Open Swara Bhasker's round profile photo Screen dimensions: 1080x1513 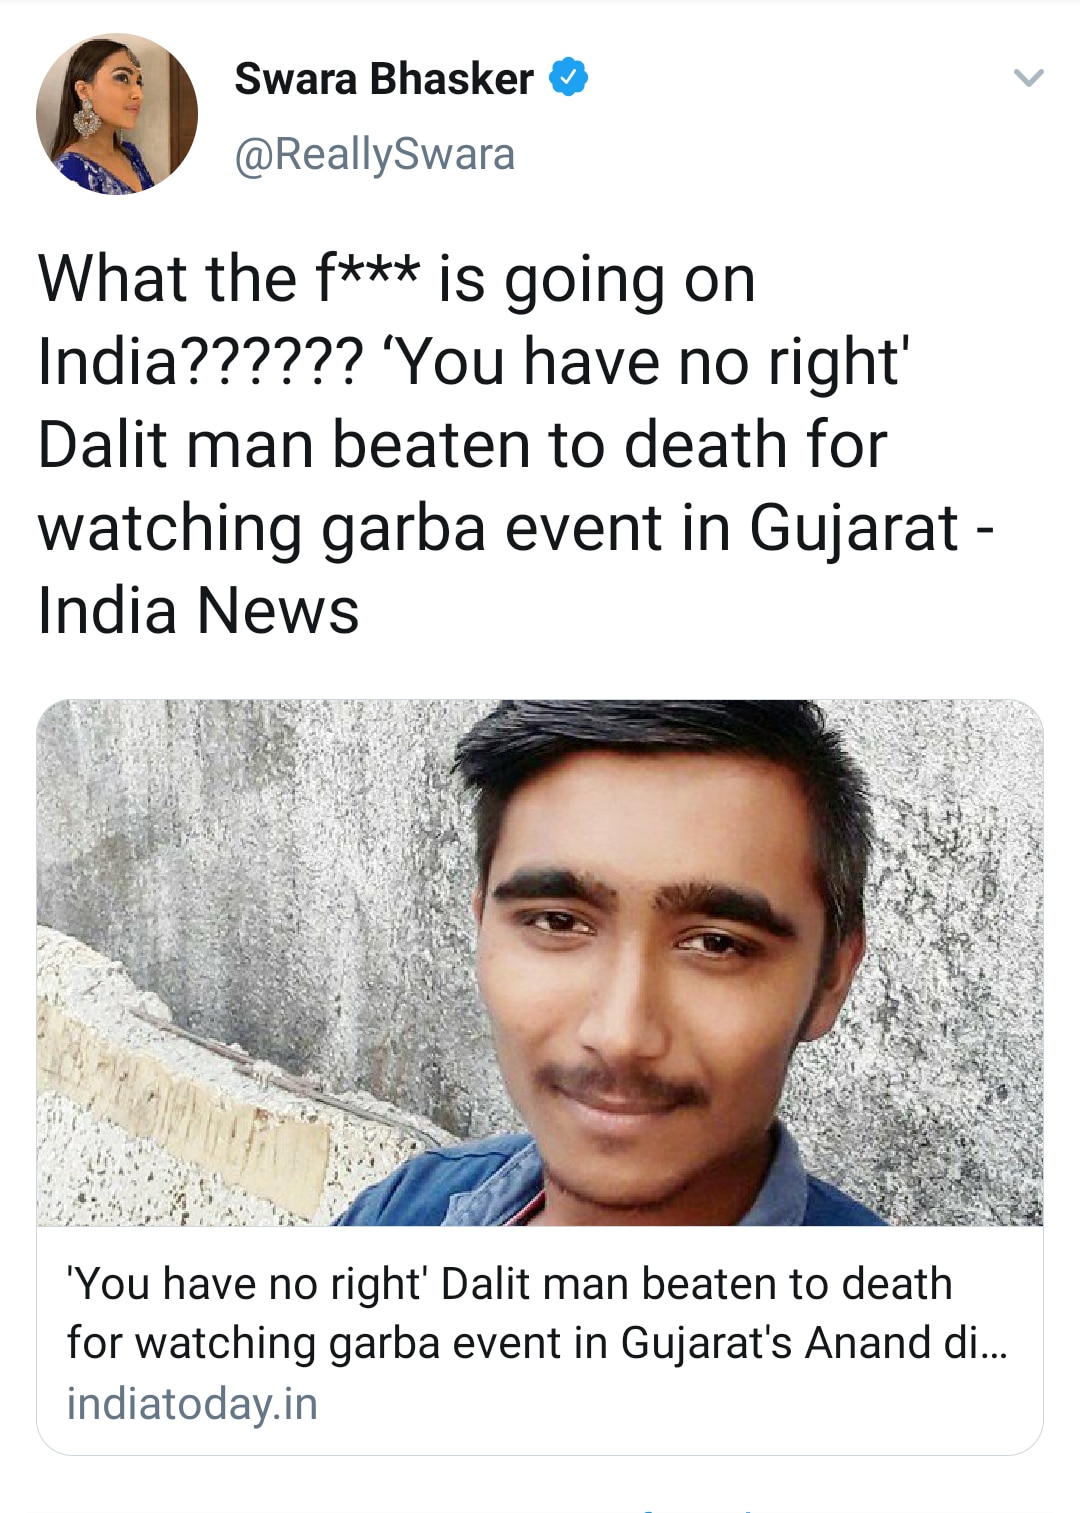click(117, 114)
